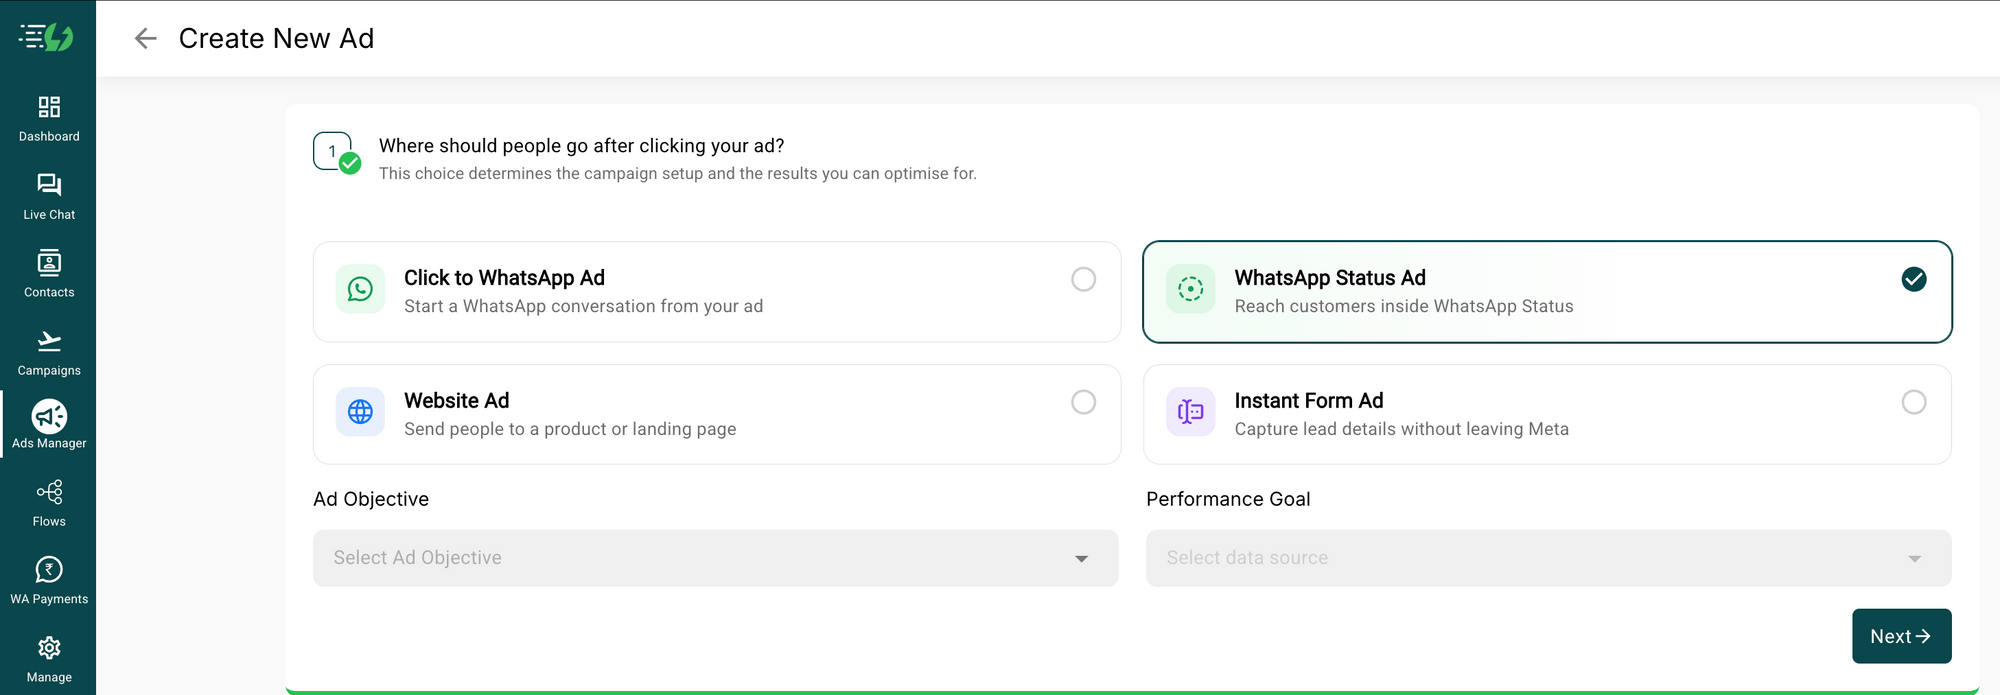Open Live Chat in the sidebar
The width and height of the screenshot is (2000, 695).
49,197
